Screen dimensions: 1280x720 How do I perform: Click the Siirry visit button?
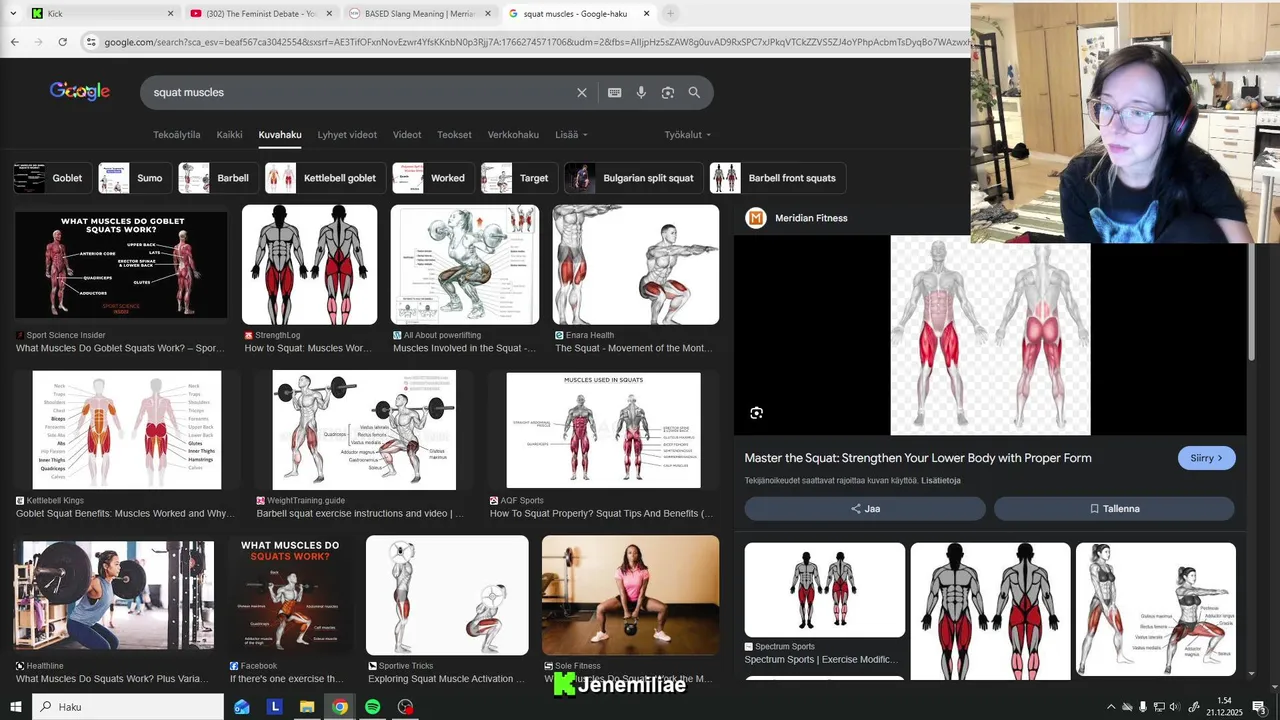tap(1207, 458)
